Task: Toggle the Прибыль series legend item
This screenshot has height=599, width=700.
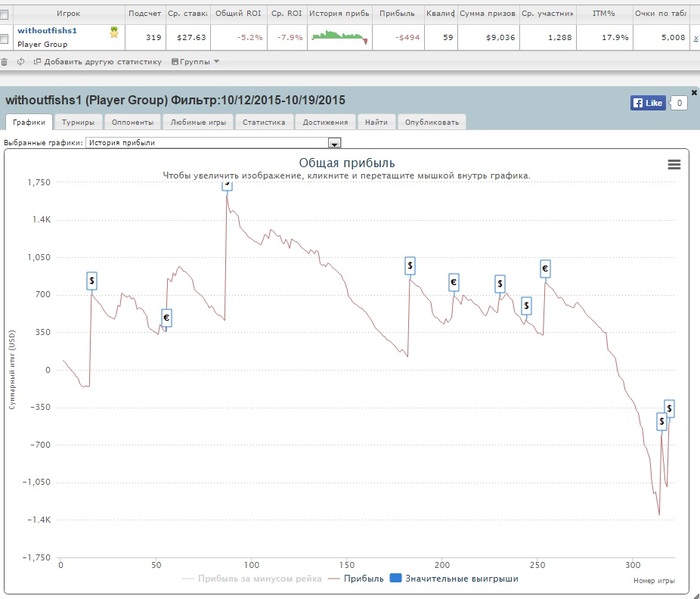Action: coord(356,578)
